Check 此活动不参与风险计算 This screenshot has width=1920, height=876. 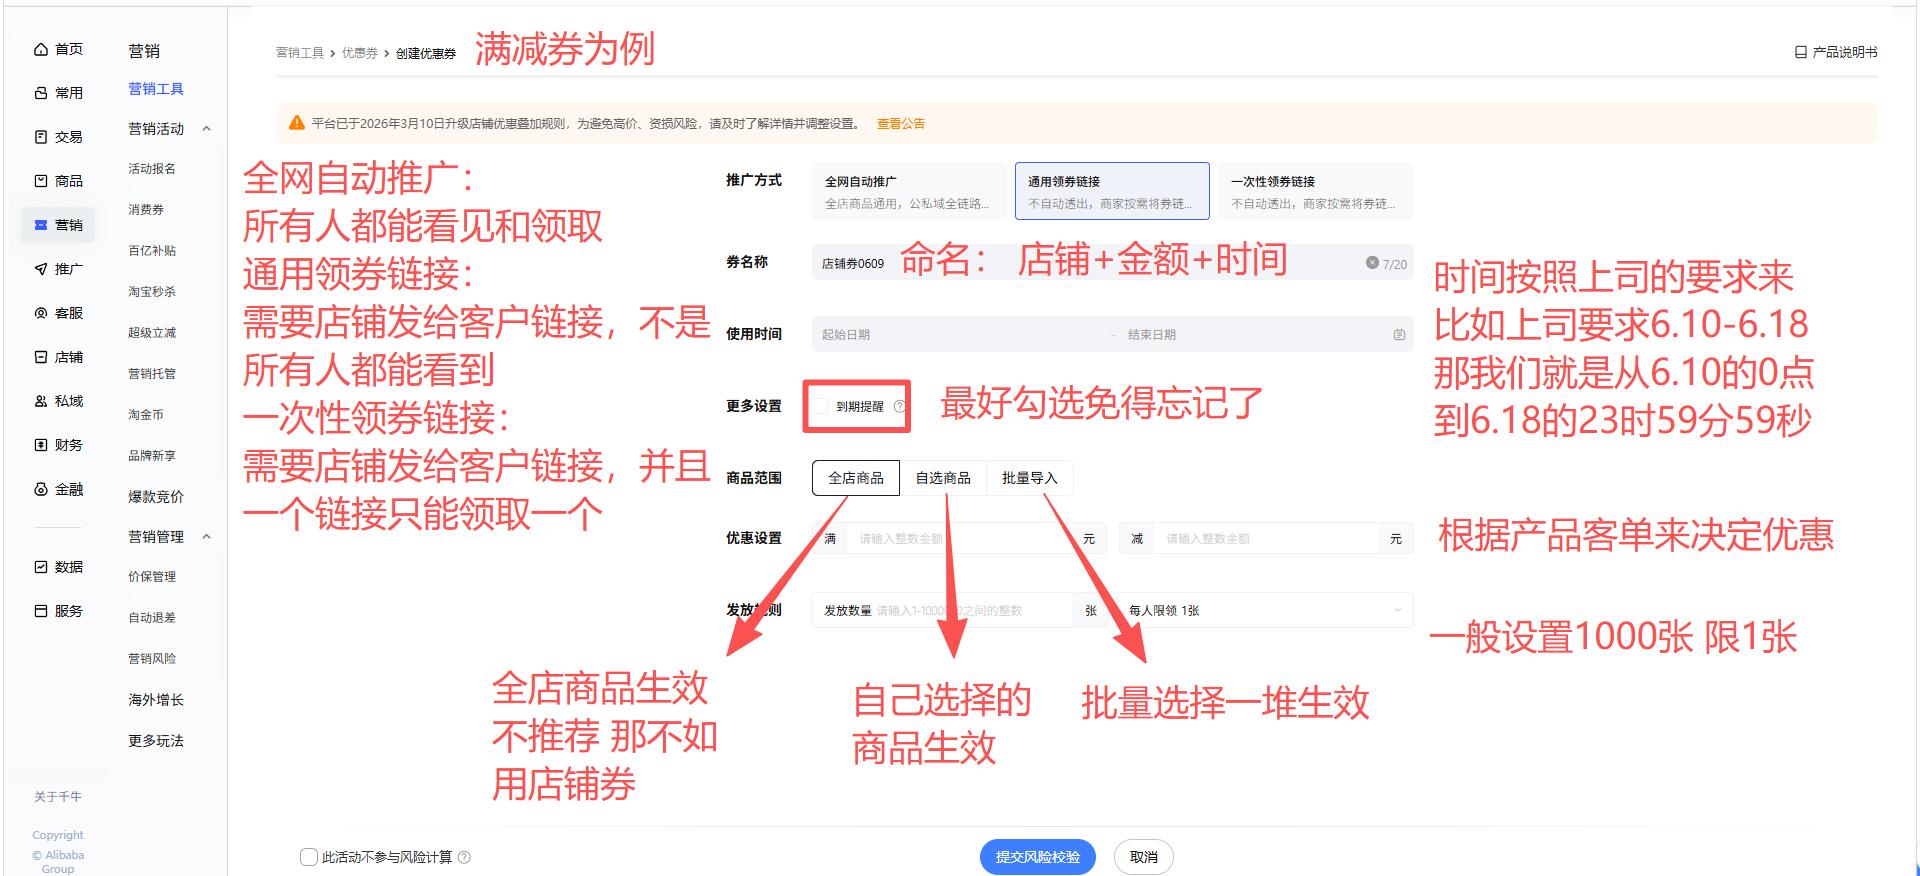pos(309,857)
